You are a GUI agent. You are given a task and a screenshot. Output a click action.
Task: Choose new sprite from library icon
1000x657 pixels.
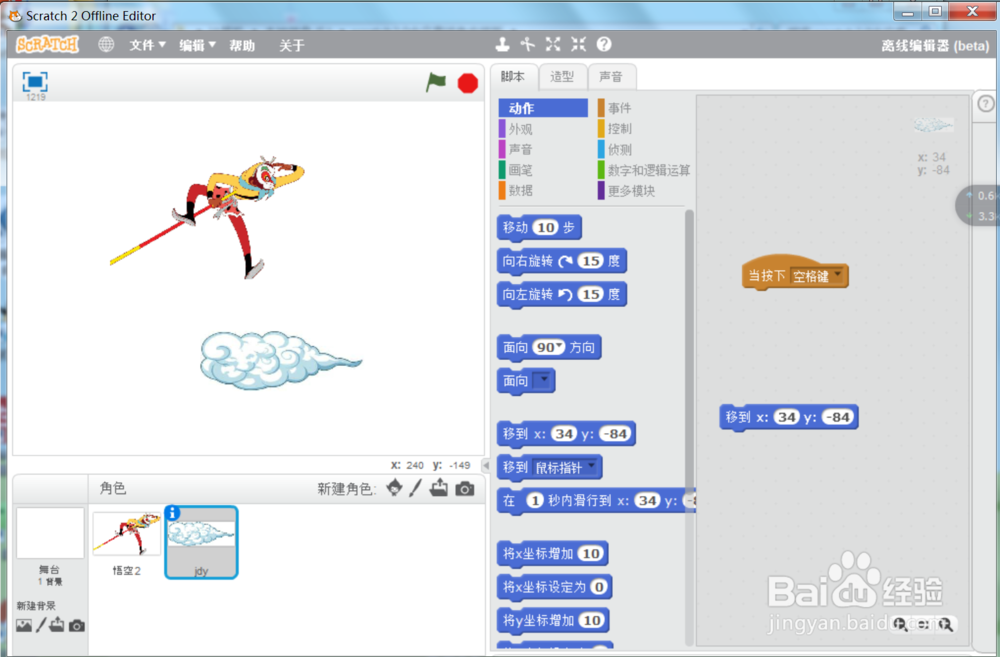(394, 488)
